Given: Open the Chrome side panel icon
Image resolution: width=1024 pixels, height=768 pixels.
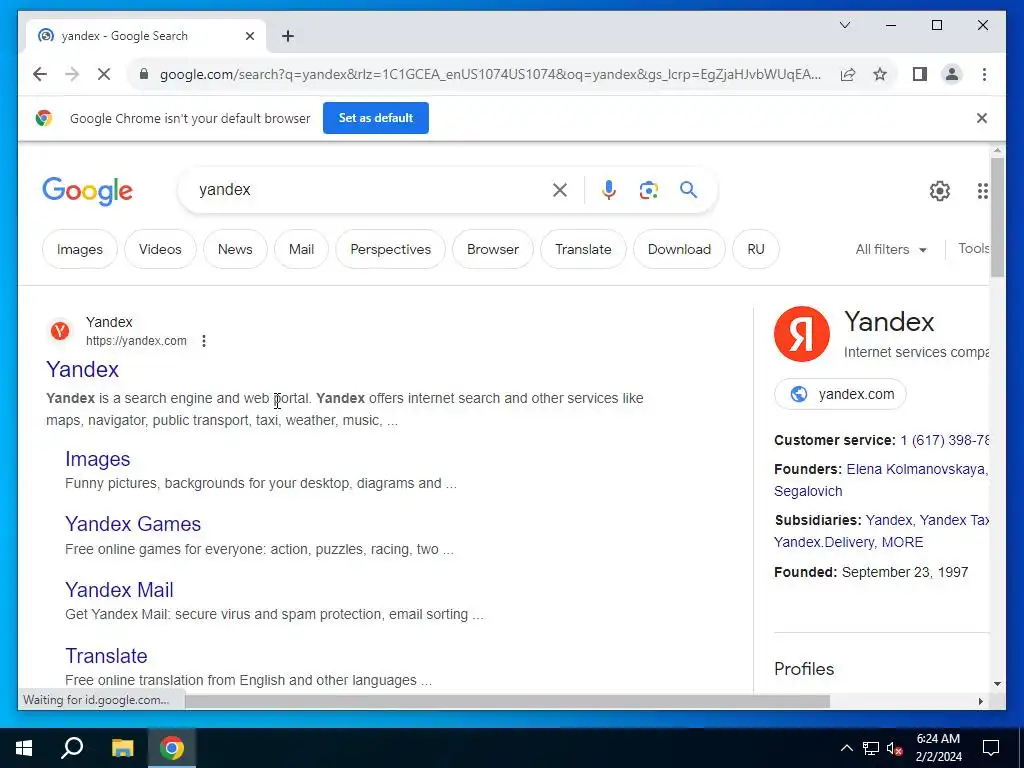Looking at the screenshot, I should 920,74.
